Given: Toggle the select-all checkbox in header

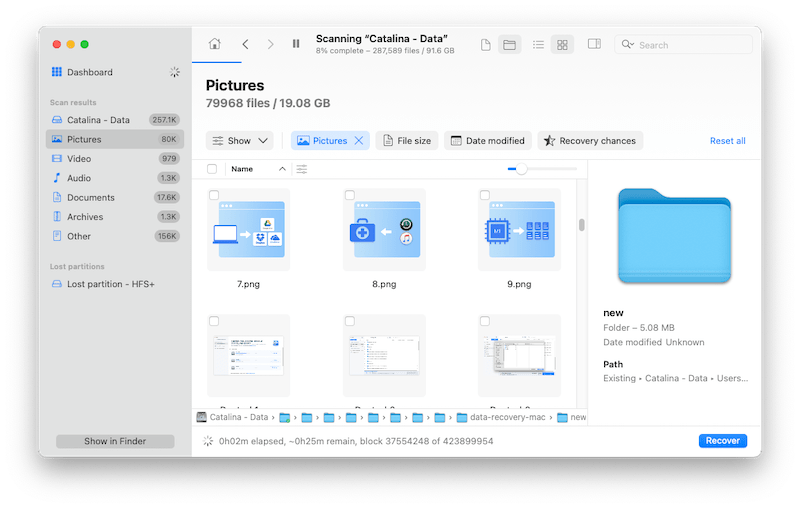Looking at the screenshot, I should click(212, 169).
